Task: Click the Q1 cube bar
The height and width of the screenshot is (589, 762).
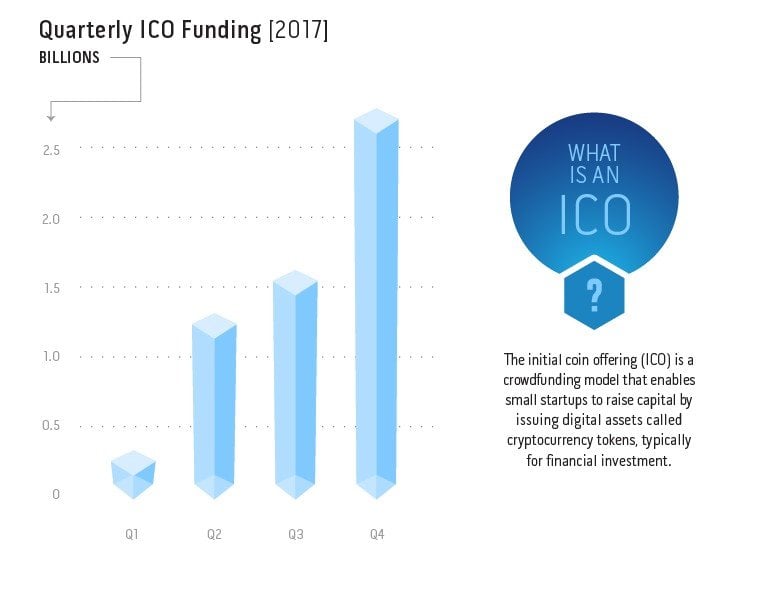Action: [x=132, y=475]
